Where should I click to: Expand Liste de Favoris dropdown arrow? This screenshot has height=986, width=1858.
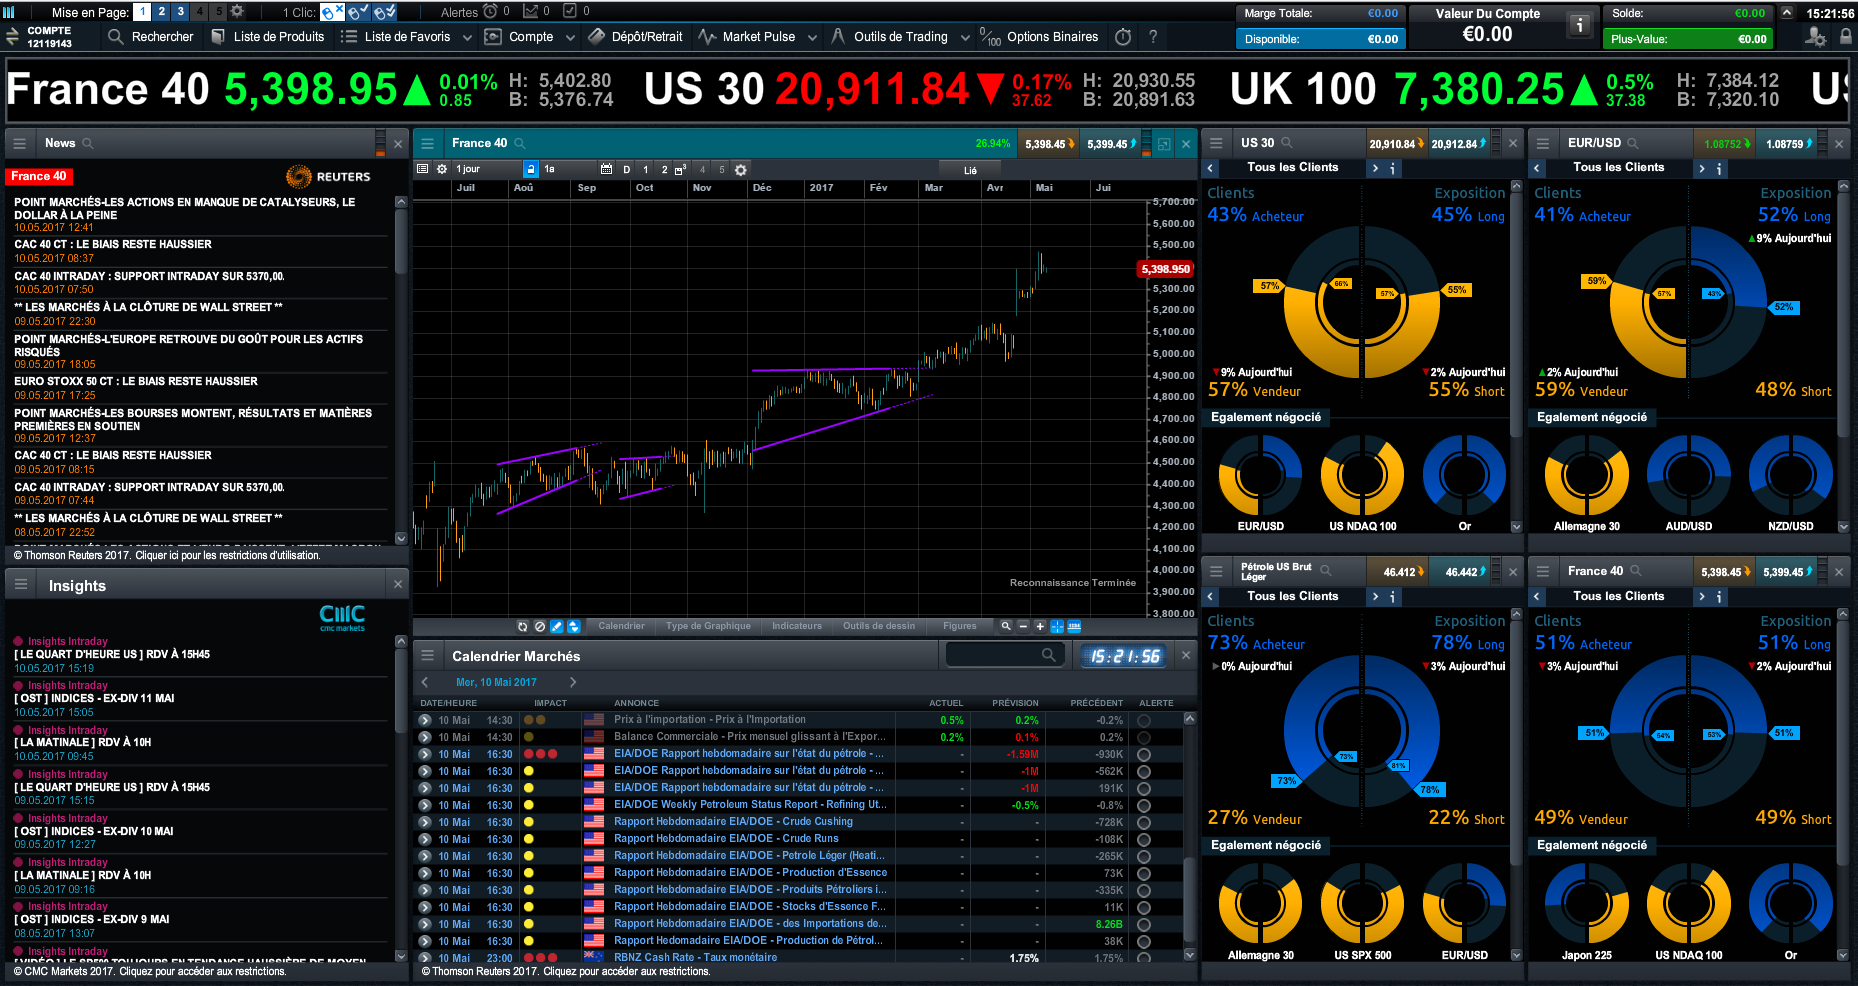click(467, 37)
